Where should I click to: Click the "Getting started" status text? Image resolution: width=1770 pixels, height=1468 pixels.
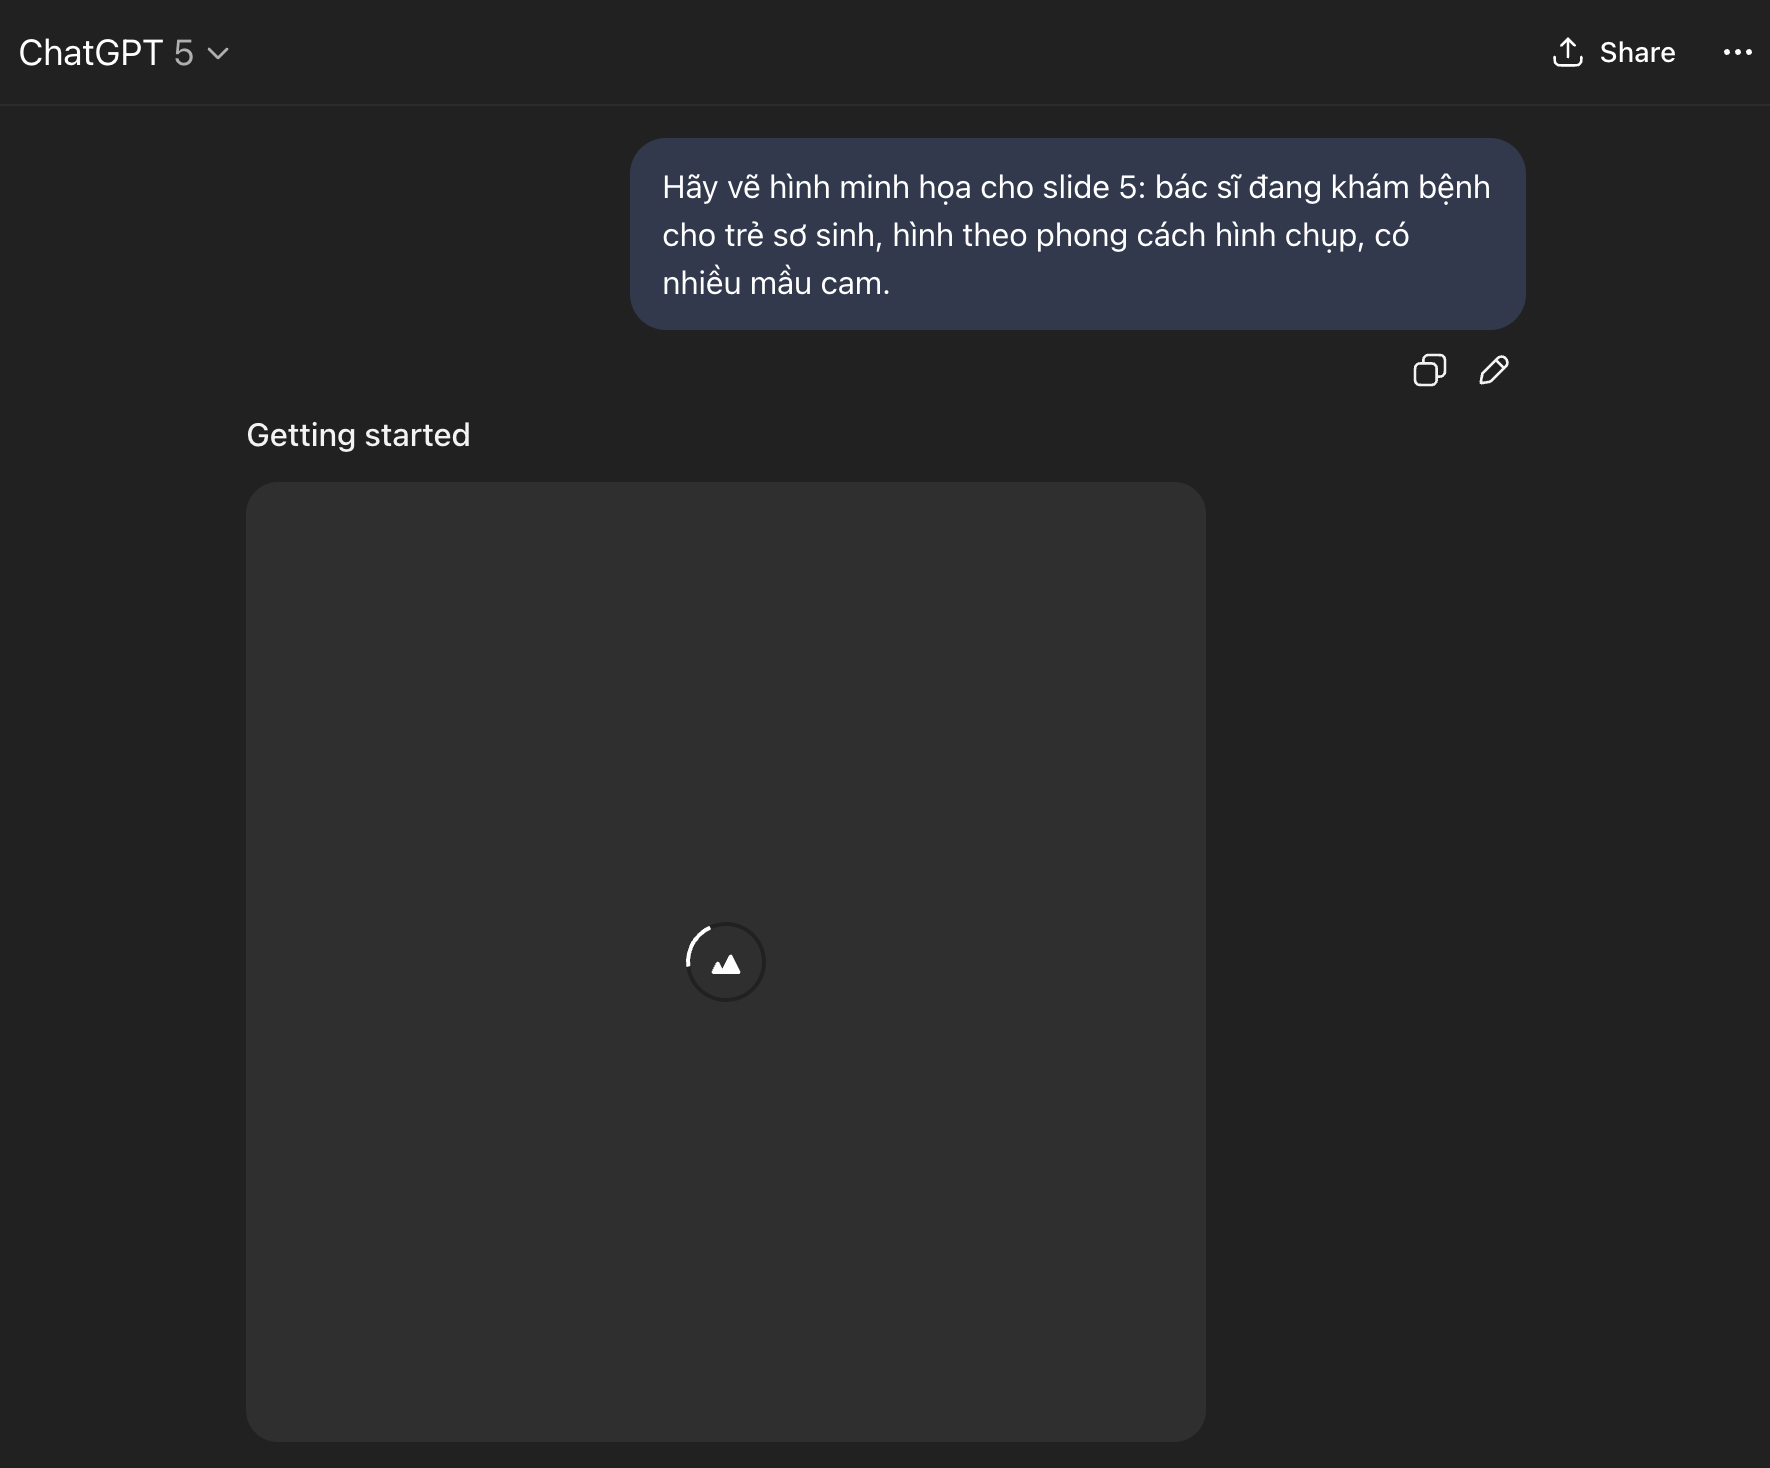click(x=358, y=435)
